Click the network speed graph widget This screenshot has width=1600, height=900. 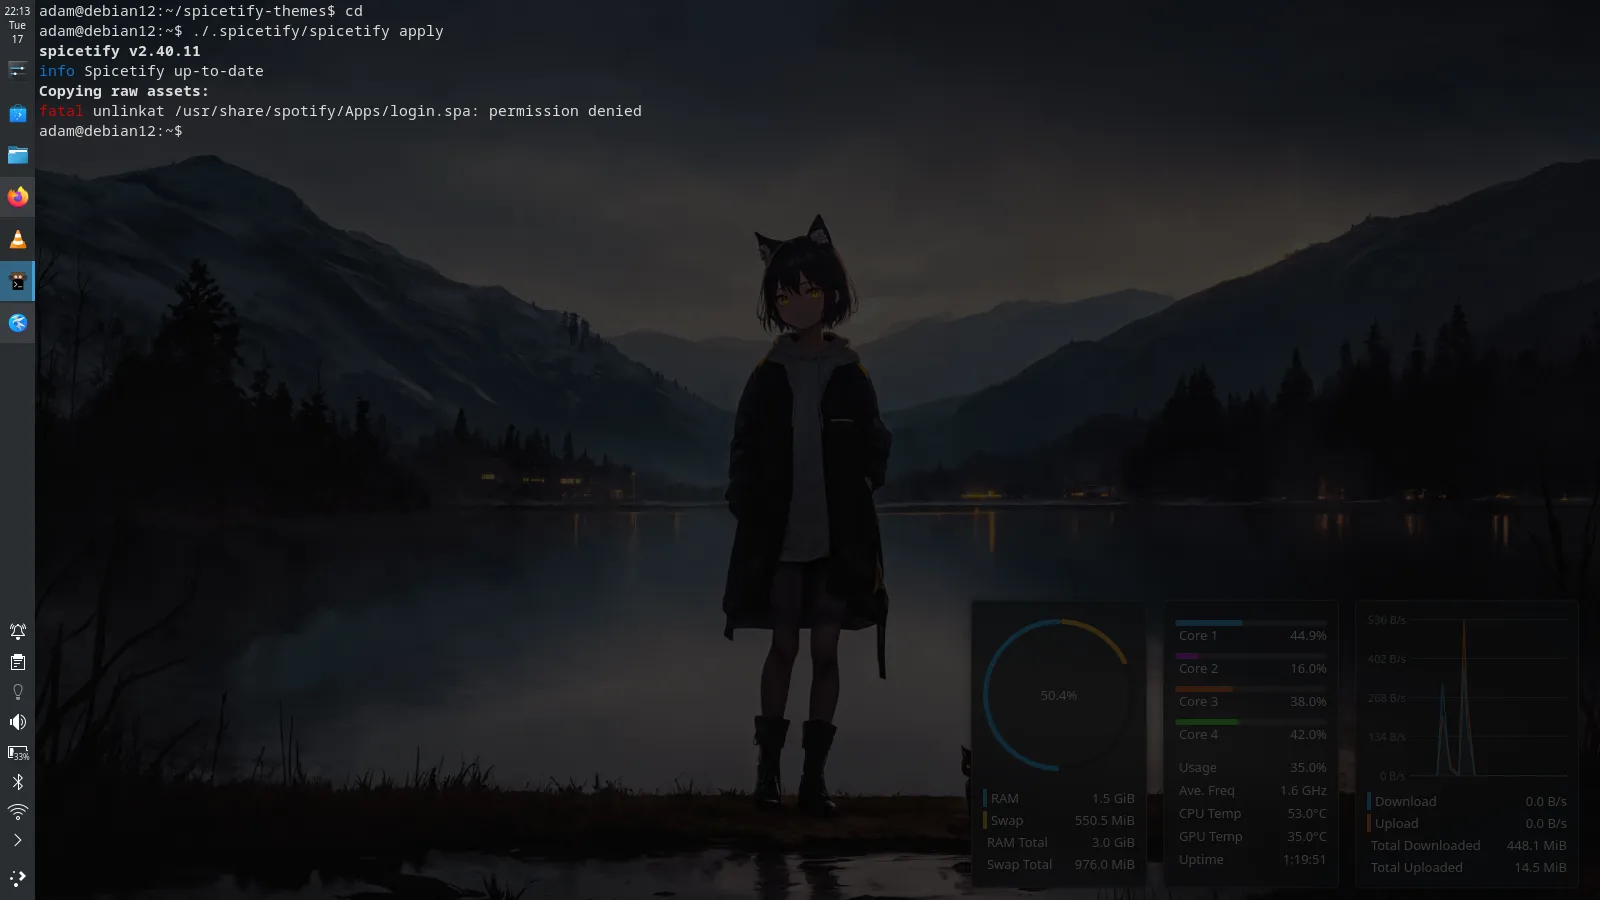1465,697
